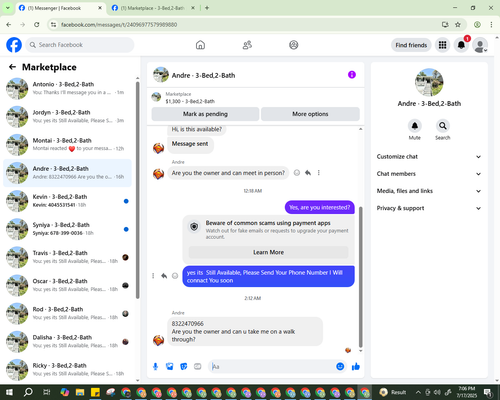Open the emoji picker in message box
500x400 pixels.
point(340,367)
